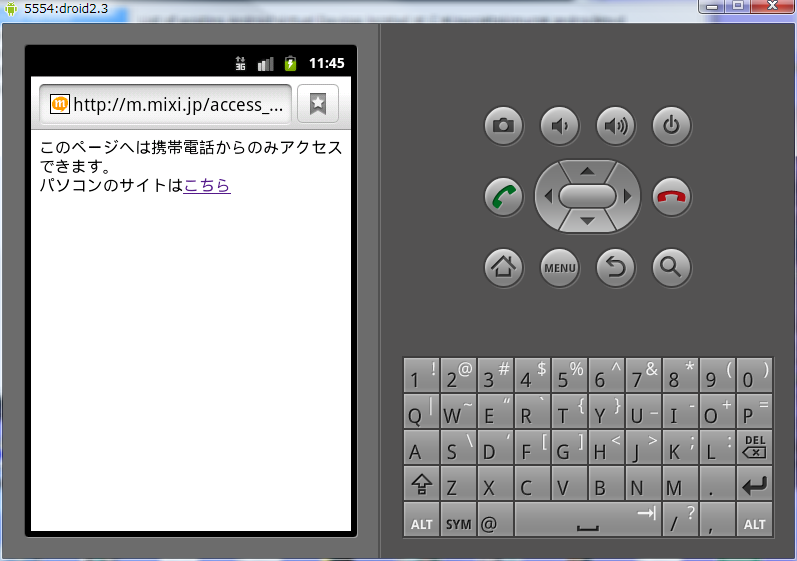Click the Enter return key
Viewport: 797px width, 561px height.
point(754,484)
